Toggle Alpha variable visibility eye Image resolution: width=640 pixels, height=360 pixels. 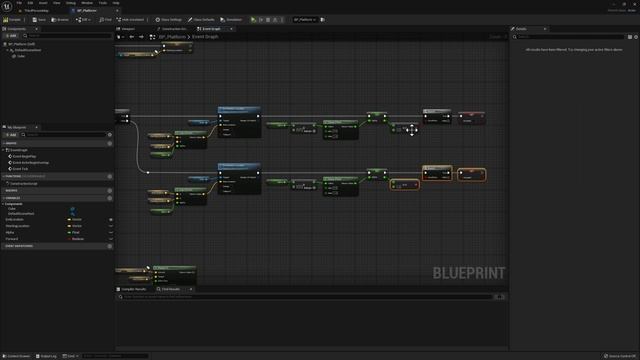111,233
